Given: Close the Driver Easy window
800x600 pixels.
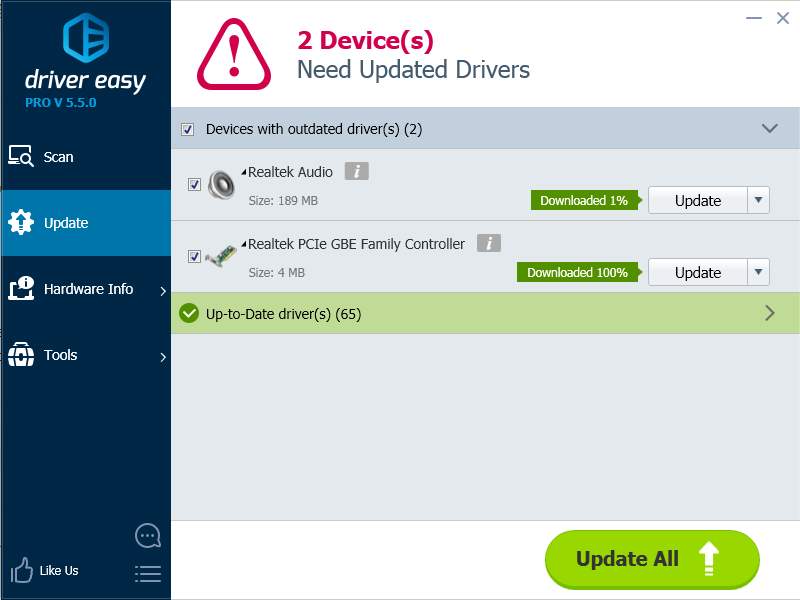Looking at the screenshot, I should pyautogui.click(x=783, y=18).
